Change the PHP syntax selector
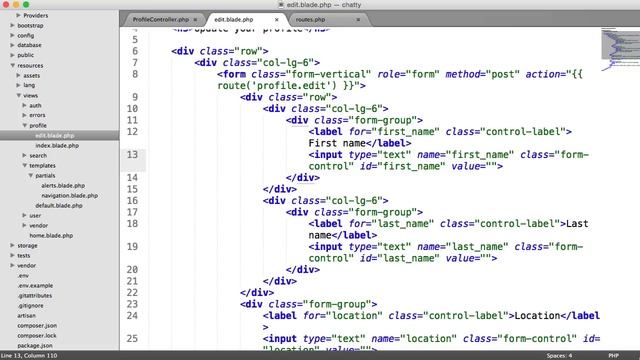The image size is (640, 360). pos(613,356)
